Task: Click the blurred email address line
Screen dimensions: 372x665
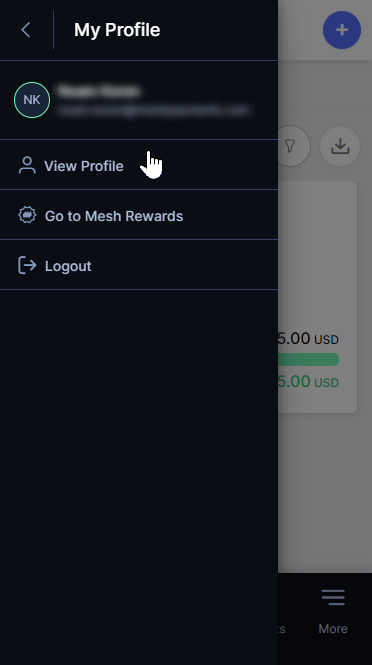Action: click(154, 111)
